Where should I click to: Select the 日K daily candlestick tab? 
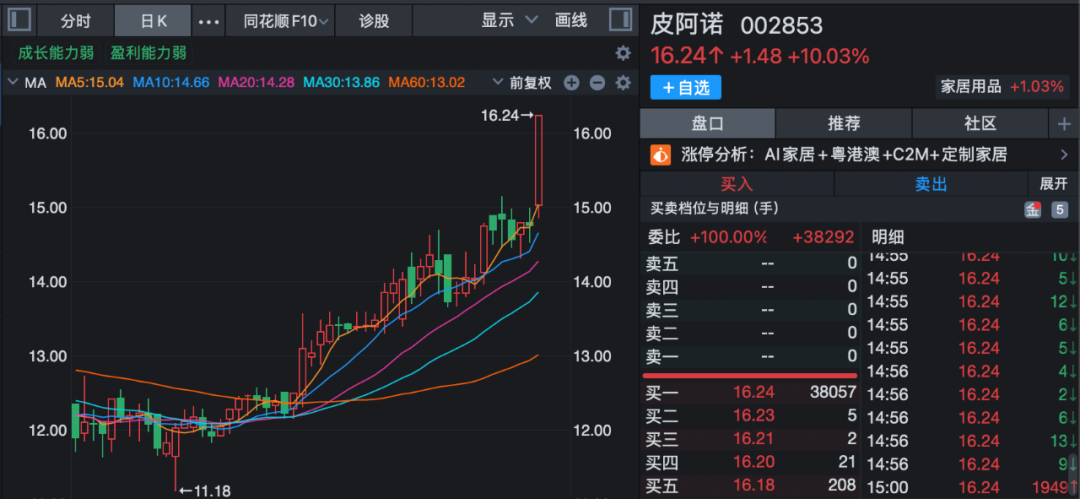(153, 20)
